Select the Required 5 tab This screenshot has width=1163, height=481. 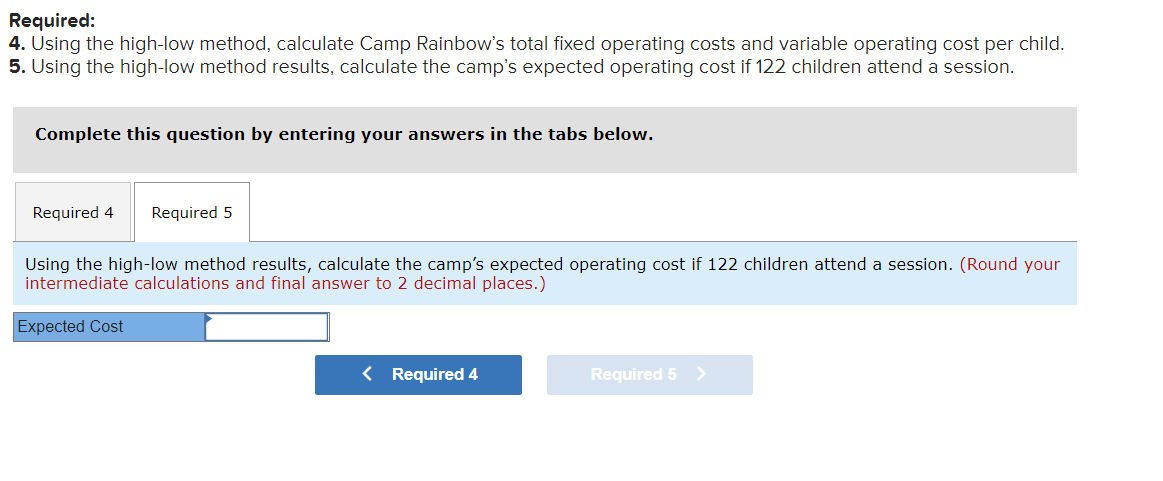coord(192,212)
